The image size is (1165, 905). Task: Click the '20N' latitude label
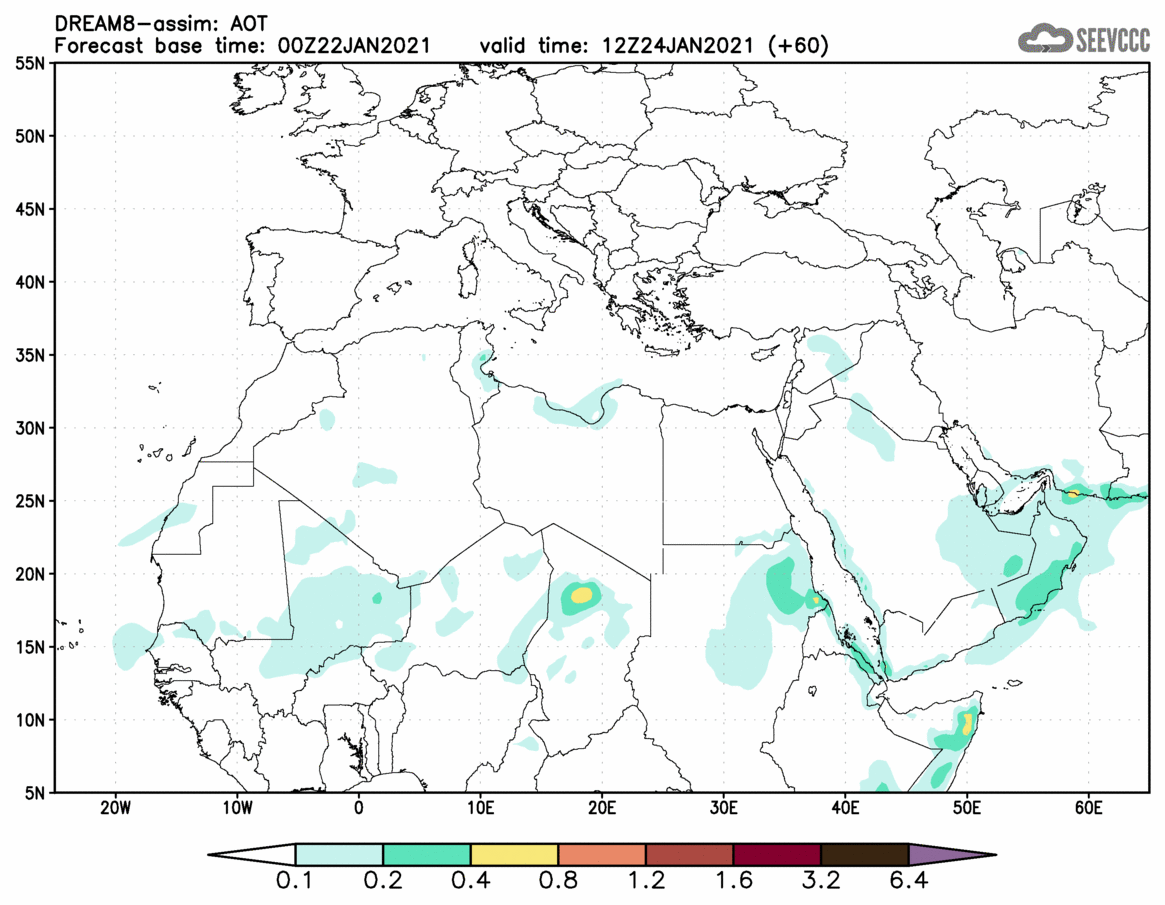30,574
